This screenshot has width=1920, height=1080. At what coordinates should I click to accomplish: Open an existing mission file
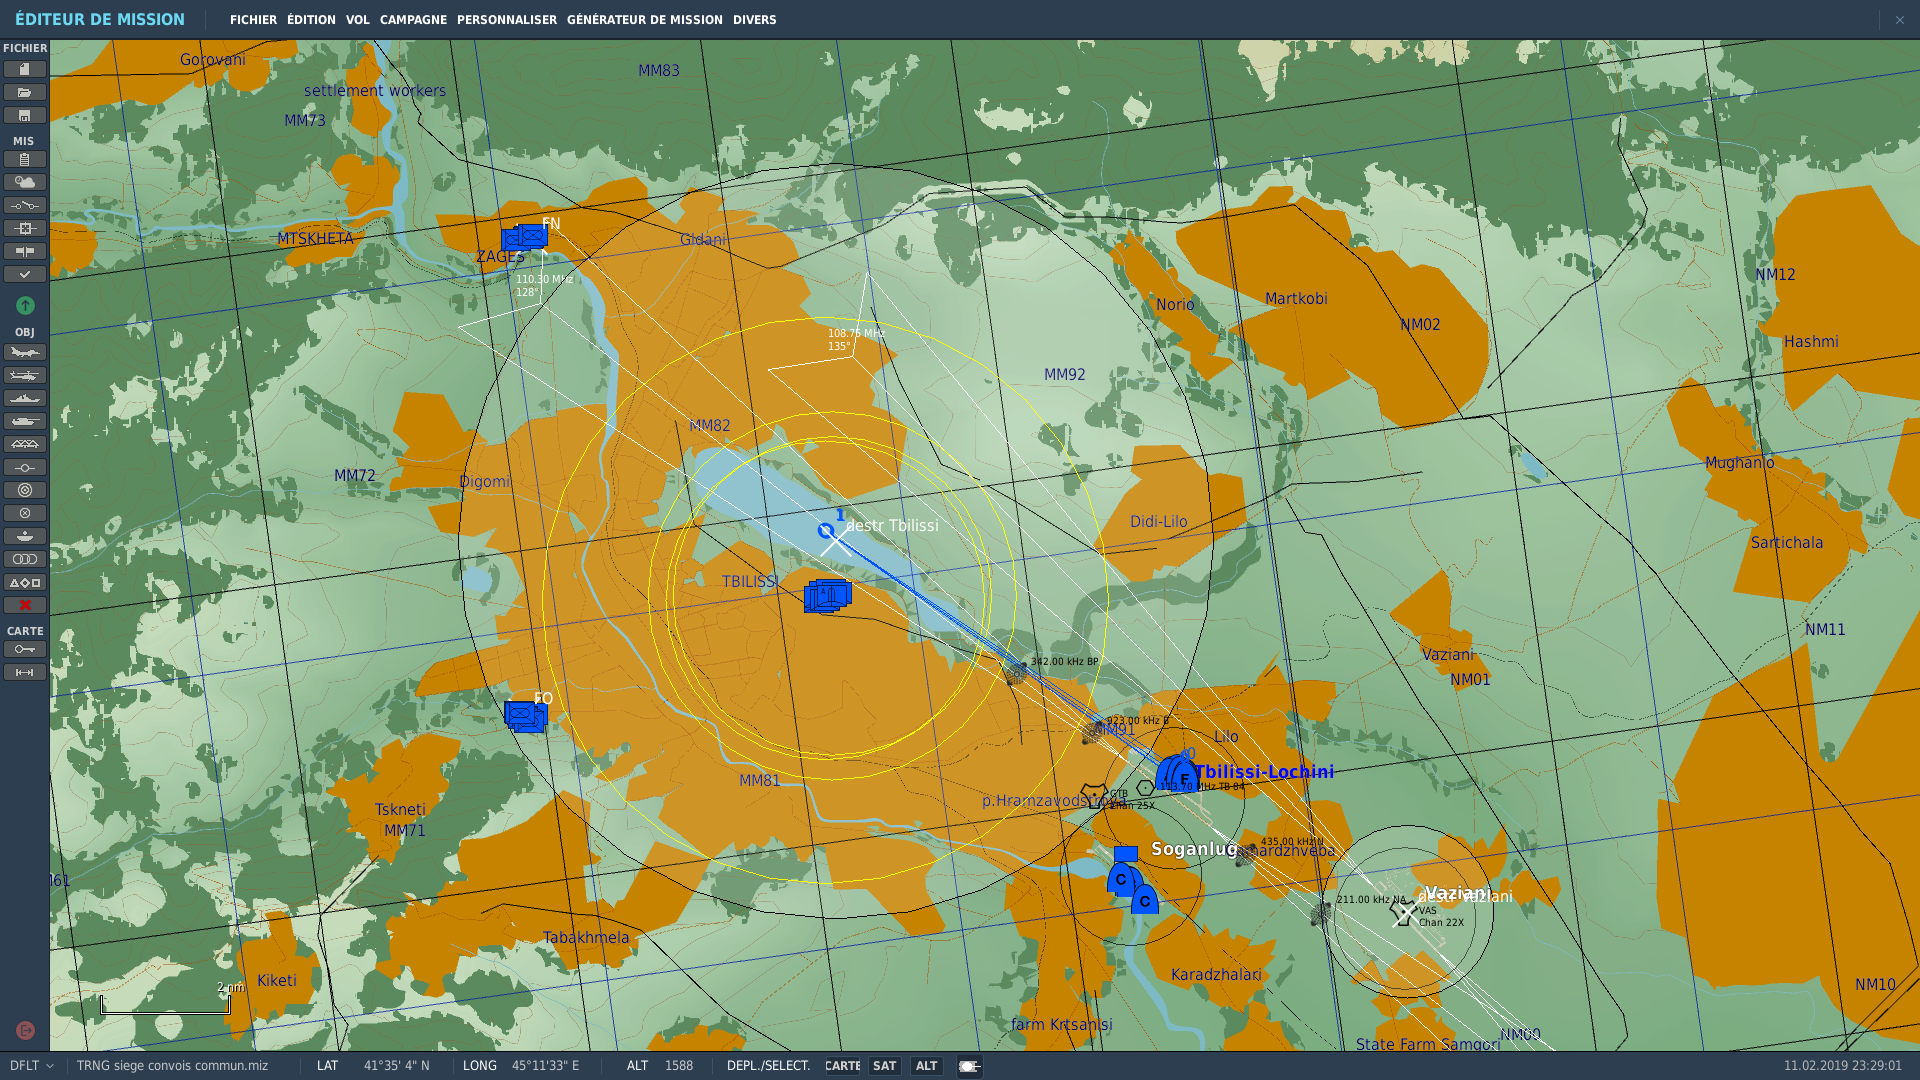pos(25,92)
